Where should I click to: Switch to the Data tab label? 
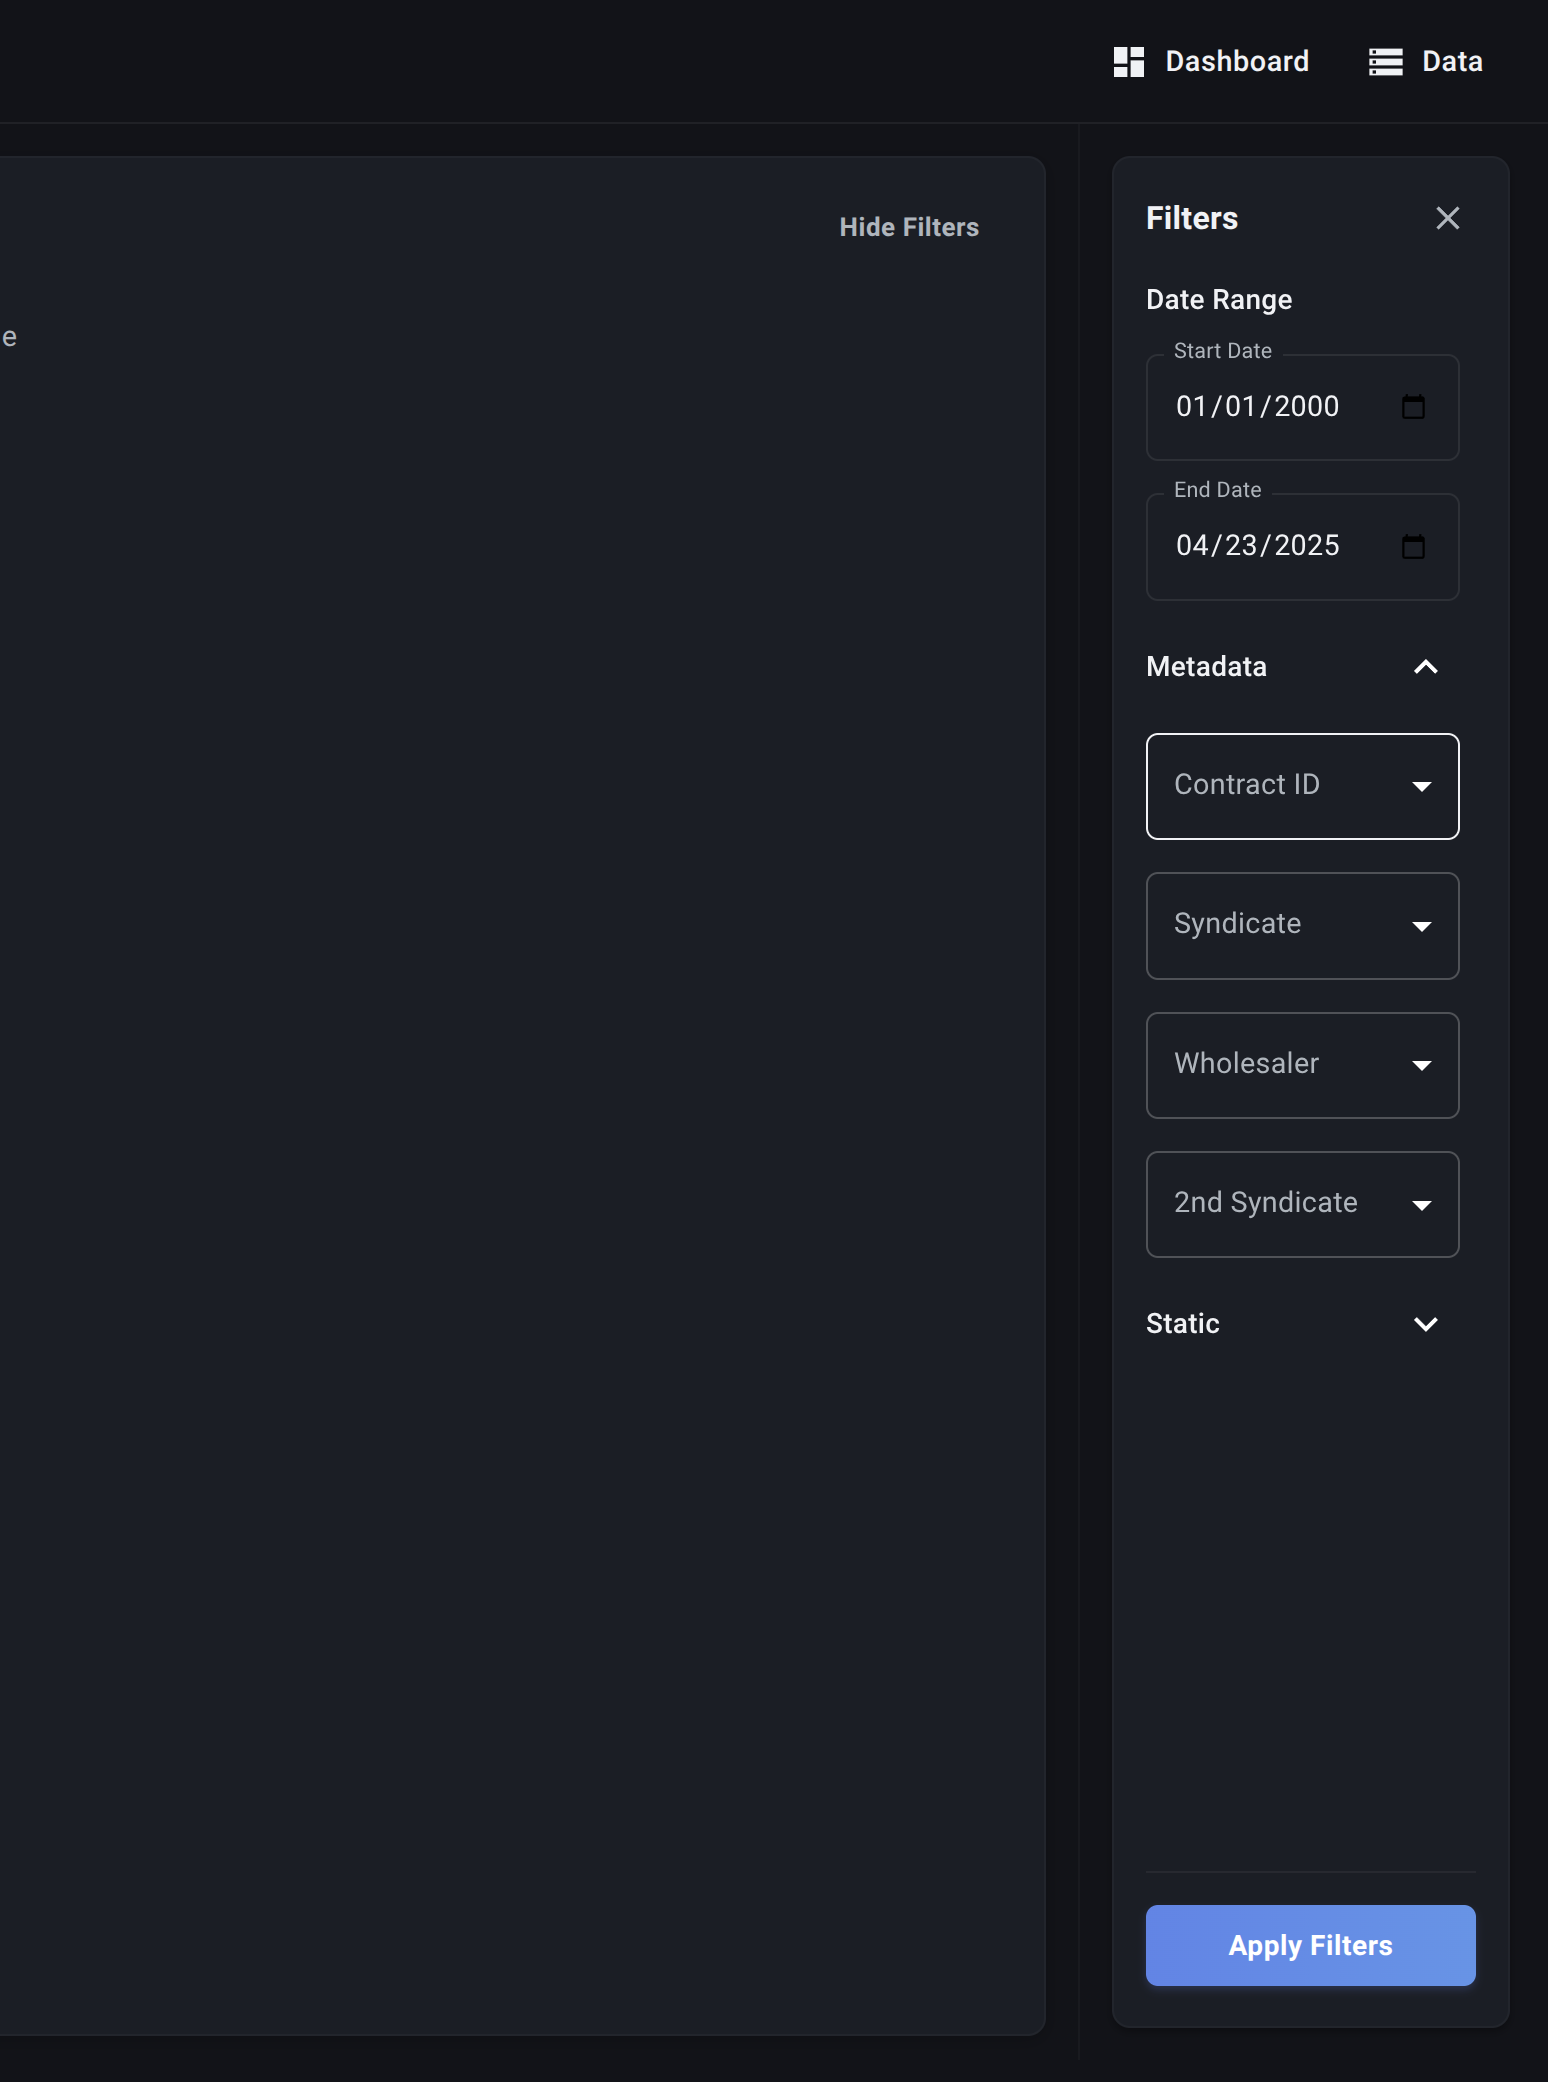coord(1452,62)
